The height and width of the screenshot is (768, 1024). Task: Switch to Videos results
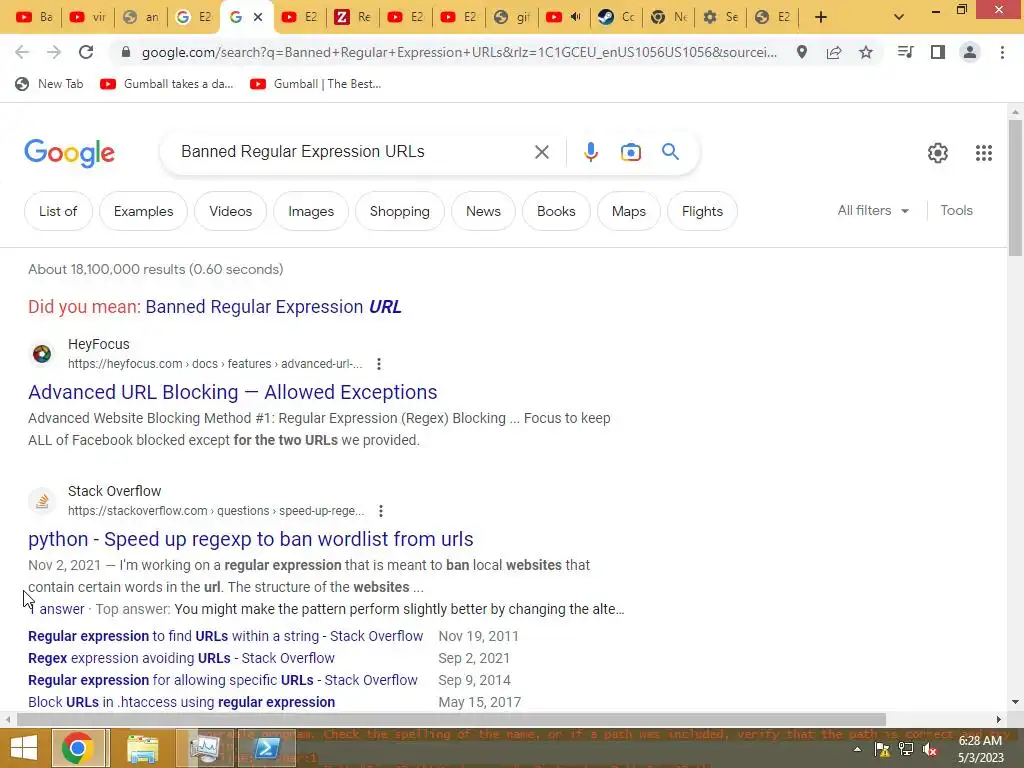tap(231, 211)
